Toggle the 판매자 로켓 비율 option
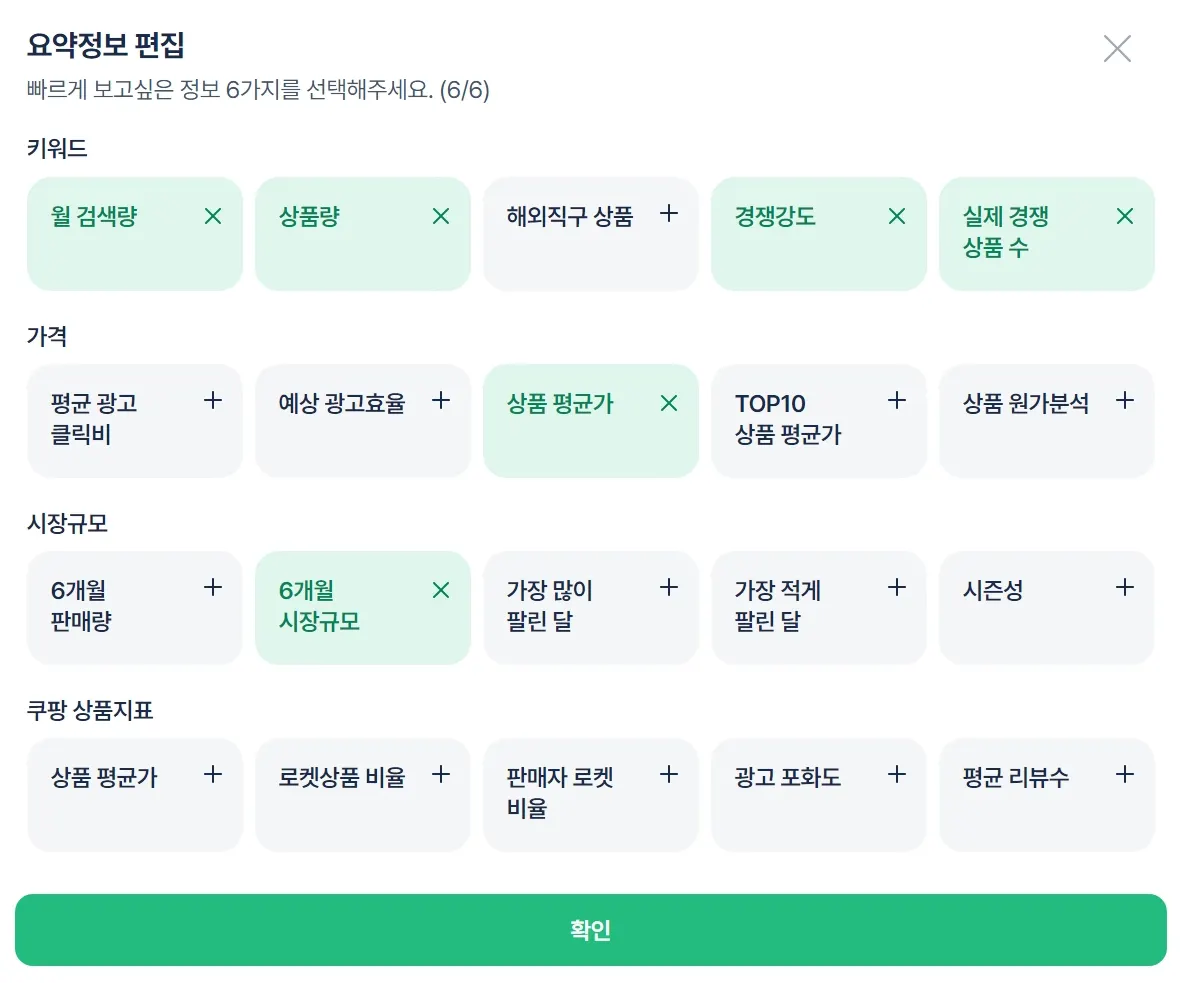The height and width of the screenshot is (983, 1181). click(x=590, y=794)
